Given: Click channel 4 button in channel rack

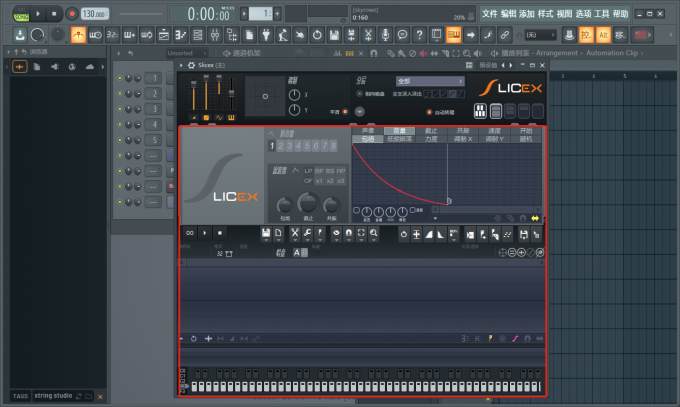Looking at the screenshot, I should point(154,125).
